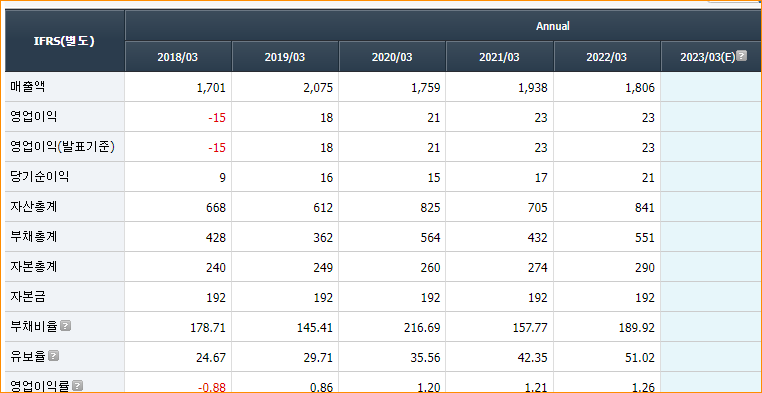This screenshot has height=393, width=762.
Task: Click the 매출액 value 1,806
Action: click(640, 88)
